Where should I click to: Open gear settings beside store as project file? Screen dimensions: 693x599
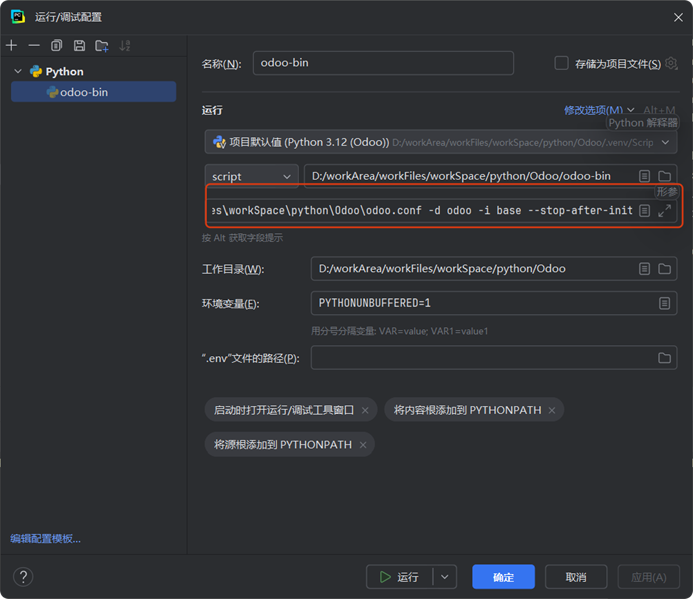671,63
